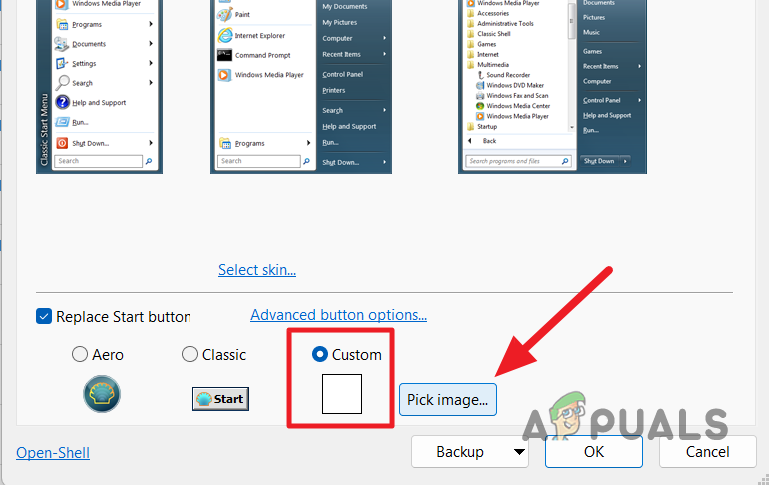Click the Windows Fax and Scan icon
The width and height of the screenshot is (769, 485).
pos(480,96)
